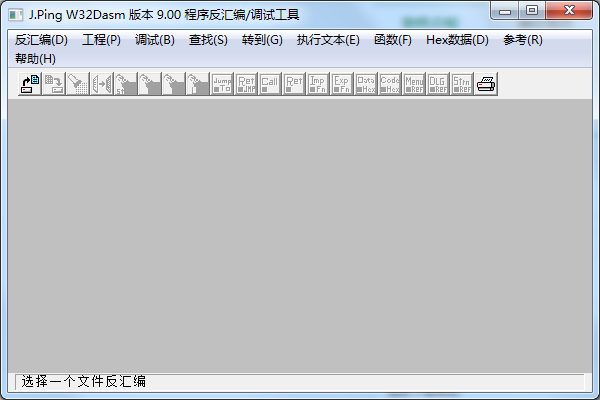Open the 转到(G) menu
This screenshot has height=400, width=600.
262,40
